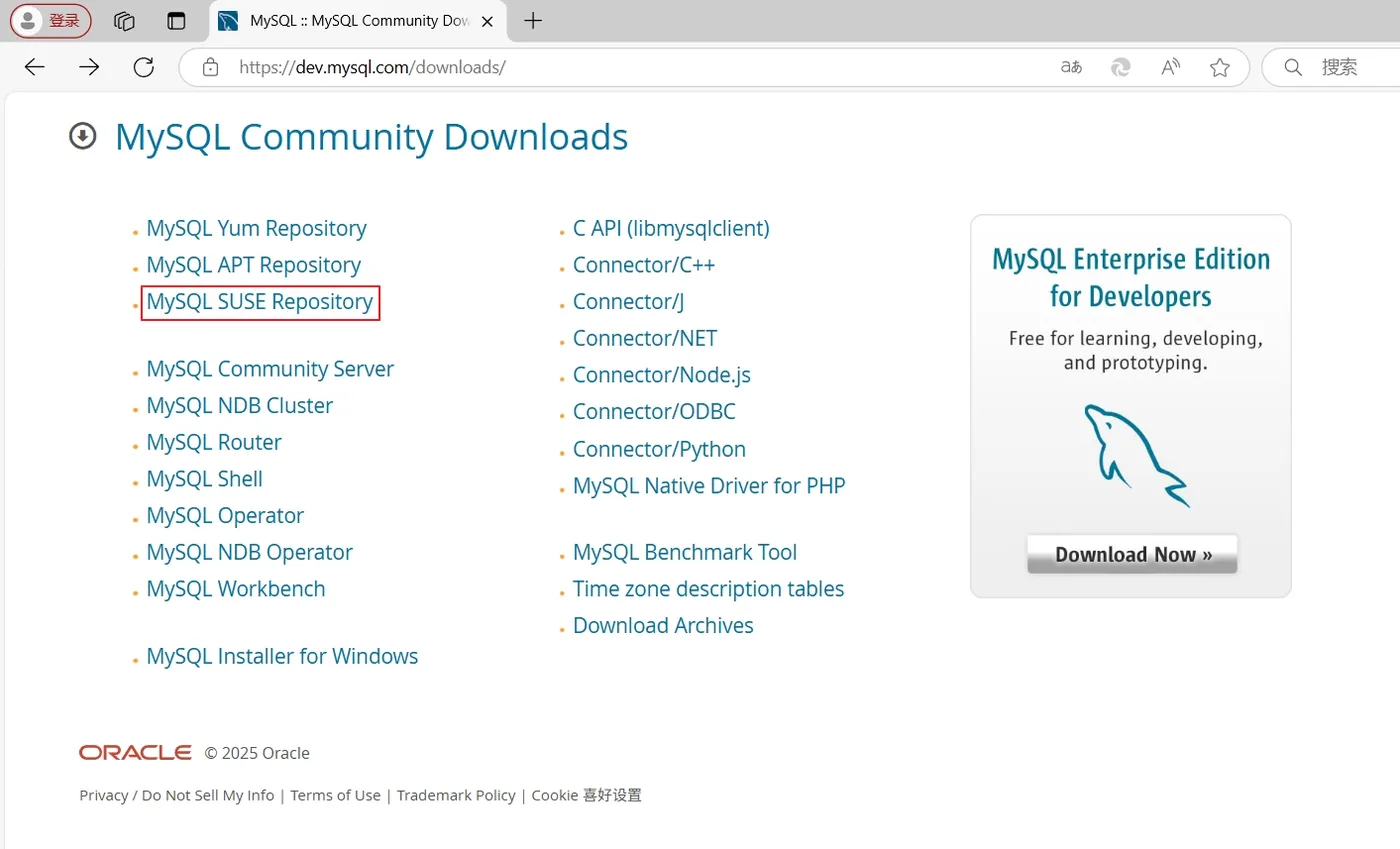
Task: Open a new browser tab
Action: [x=533, y=21]
